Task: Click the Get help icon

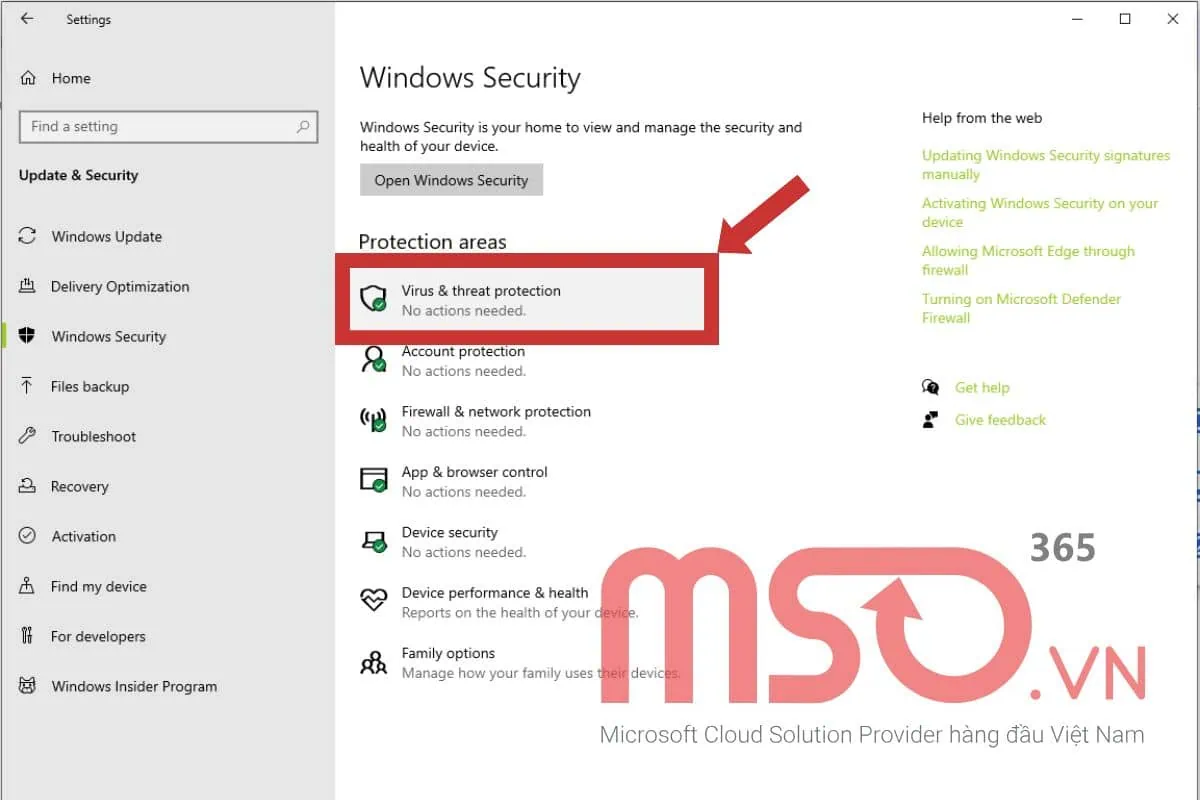Action: (930, 387)
